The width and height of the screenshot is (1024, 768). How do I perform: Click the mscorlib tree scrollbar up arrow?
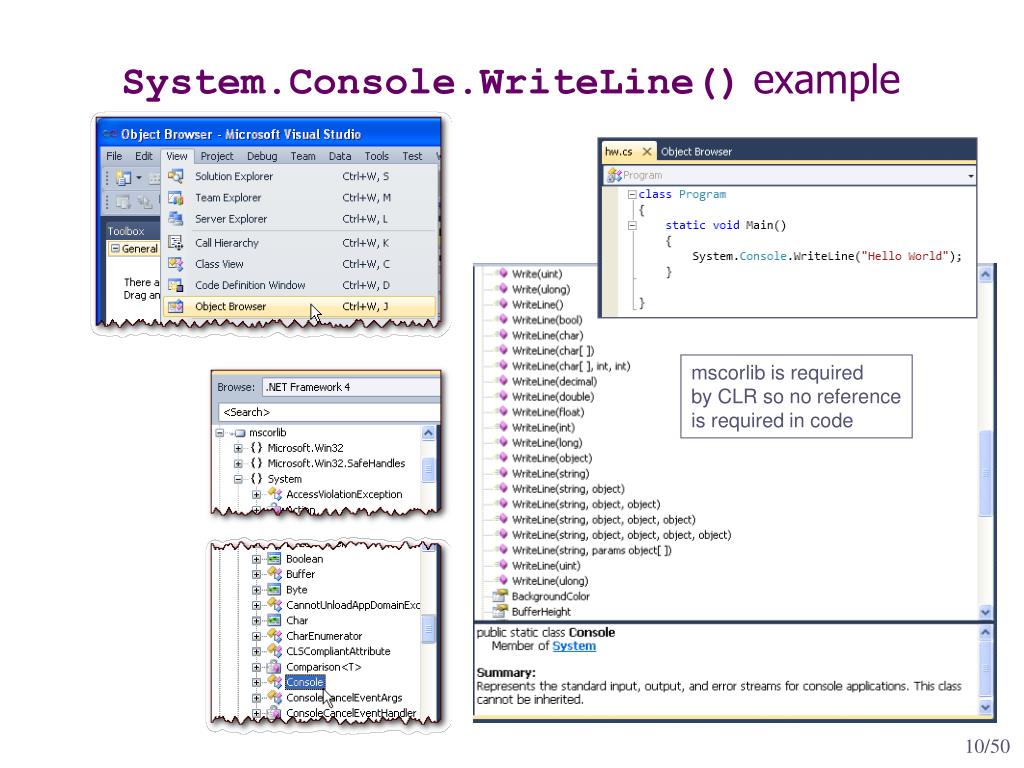point(428,433)
